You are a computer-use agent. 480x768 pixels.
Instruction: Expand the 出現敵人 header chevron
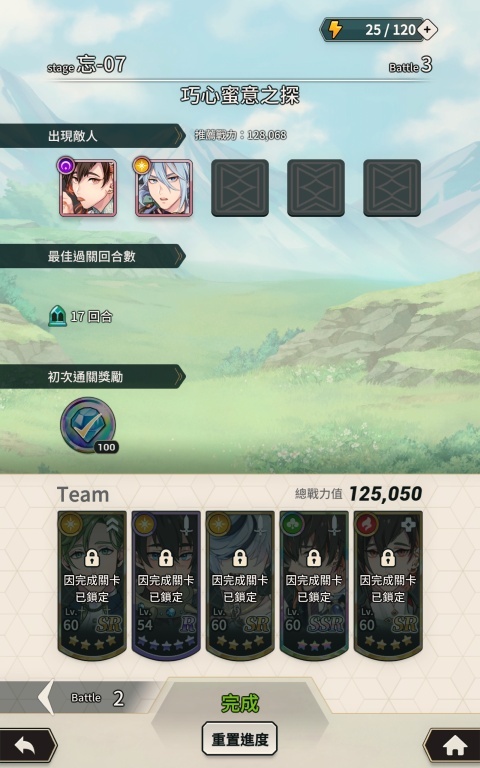(179, 136)
